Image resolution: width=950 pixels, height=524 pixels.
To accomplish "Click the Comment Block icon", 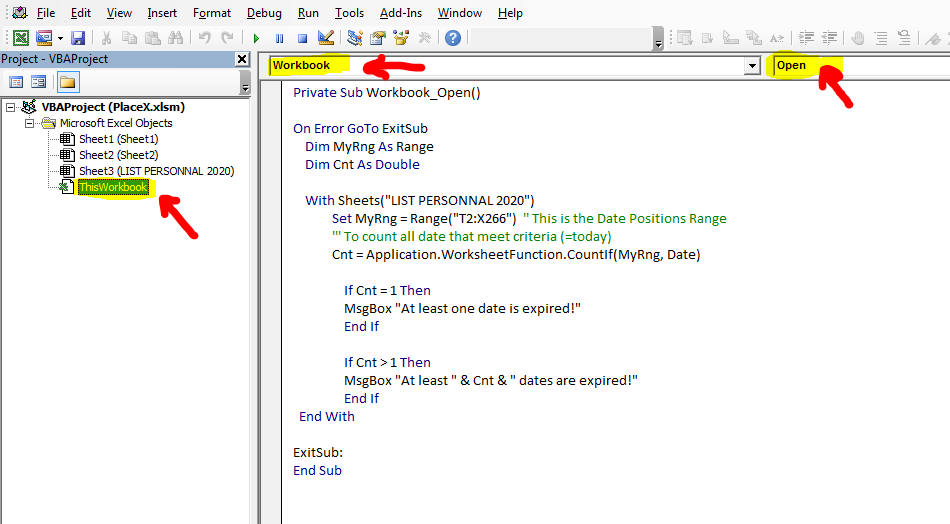I will click(881, 38).
